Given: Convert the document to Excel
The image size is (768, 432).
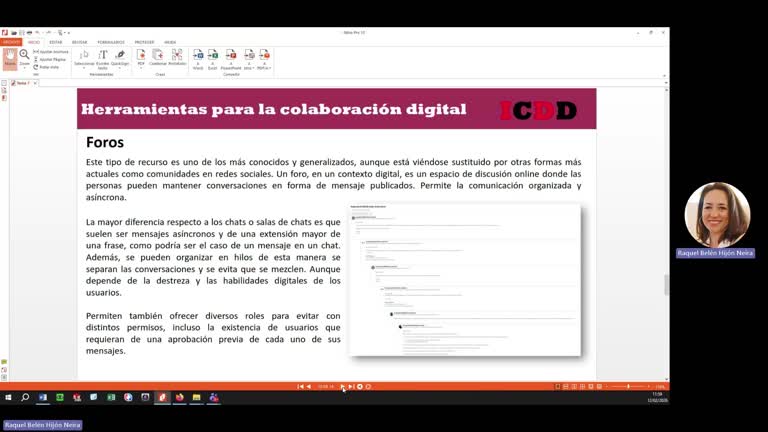Looking at the screenshot, I should click(213, 59).
